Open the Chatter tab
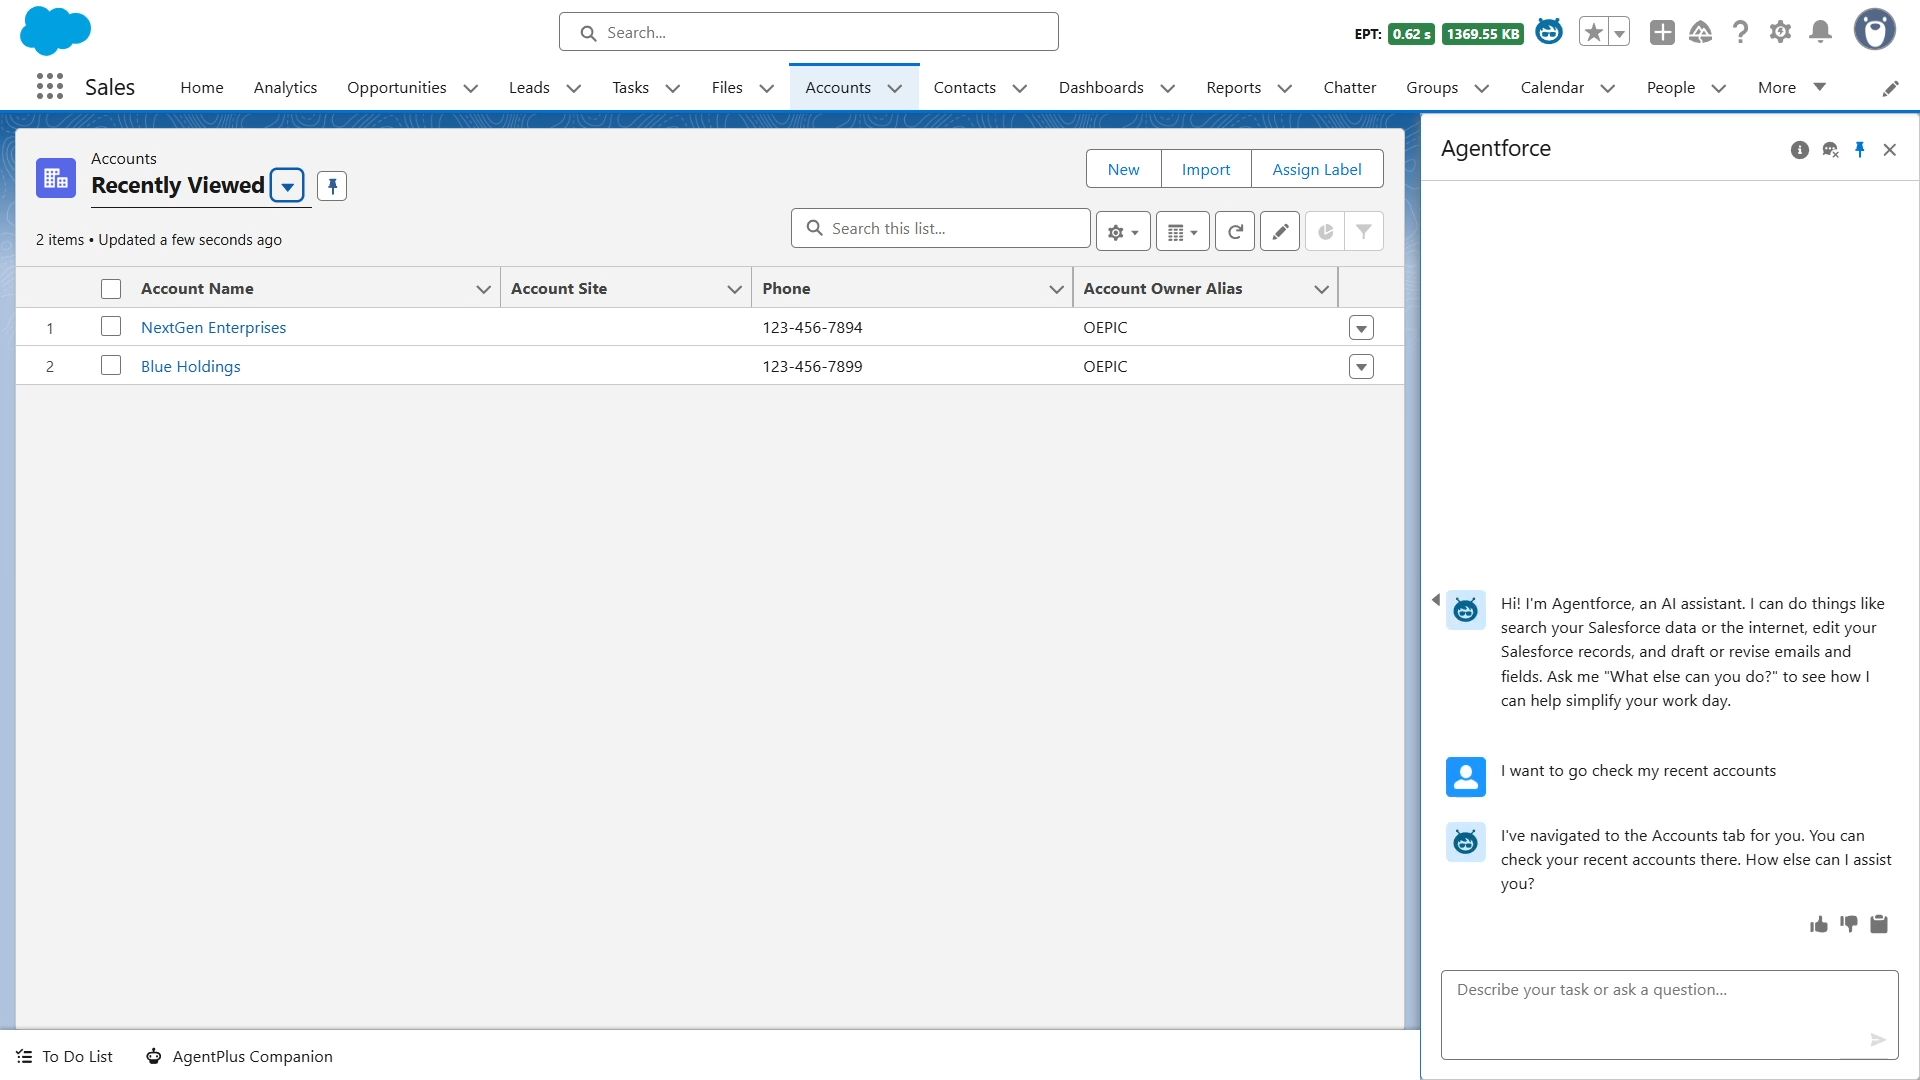The image size is (1920, 1080). (x=1349, y=88)
